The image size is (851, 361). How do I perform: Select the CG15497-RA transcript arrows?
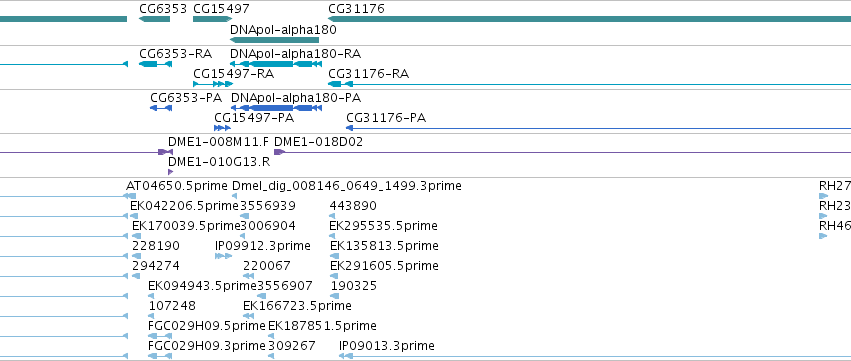pos(213,84)
